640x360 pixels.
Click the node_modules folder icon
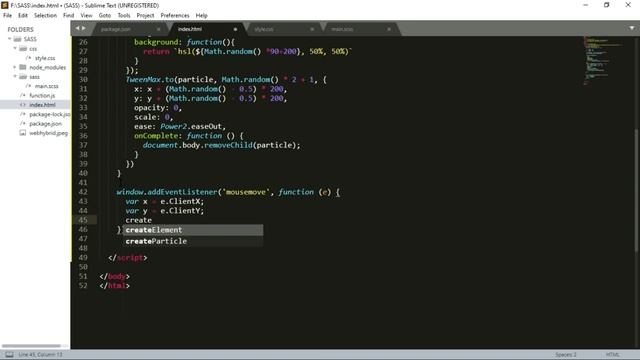point(23,67)
